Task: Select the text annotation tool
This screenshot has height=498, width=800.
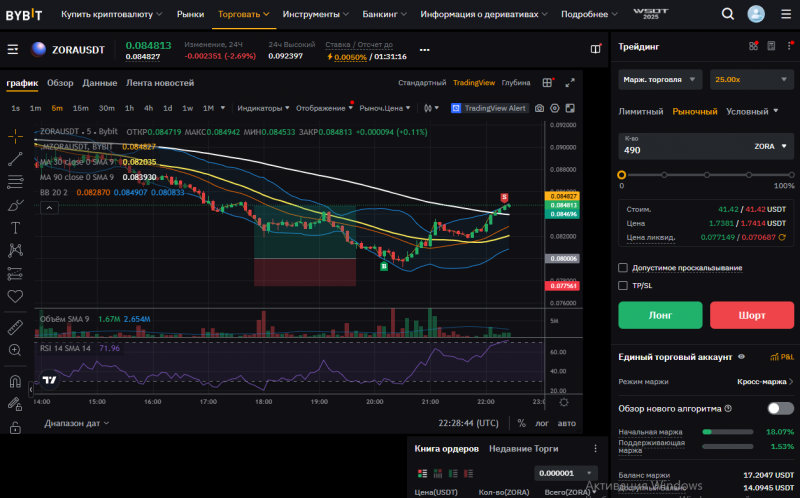Action: click(x=15, y=228)
